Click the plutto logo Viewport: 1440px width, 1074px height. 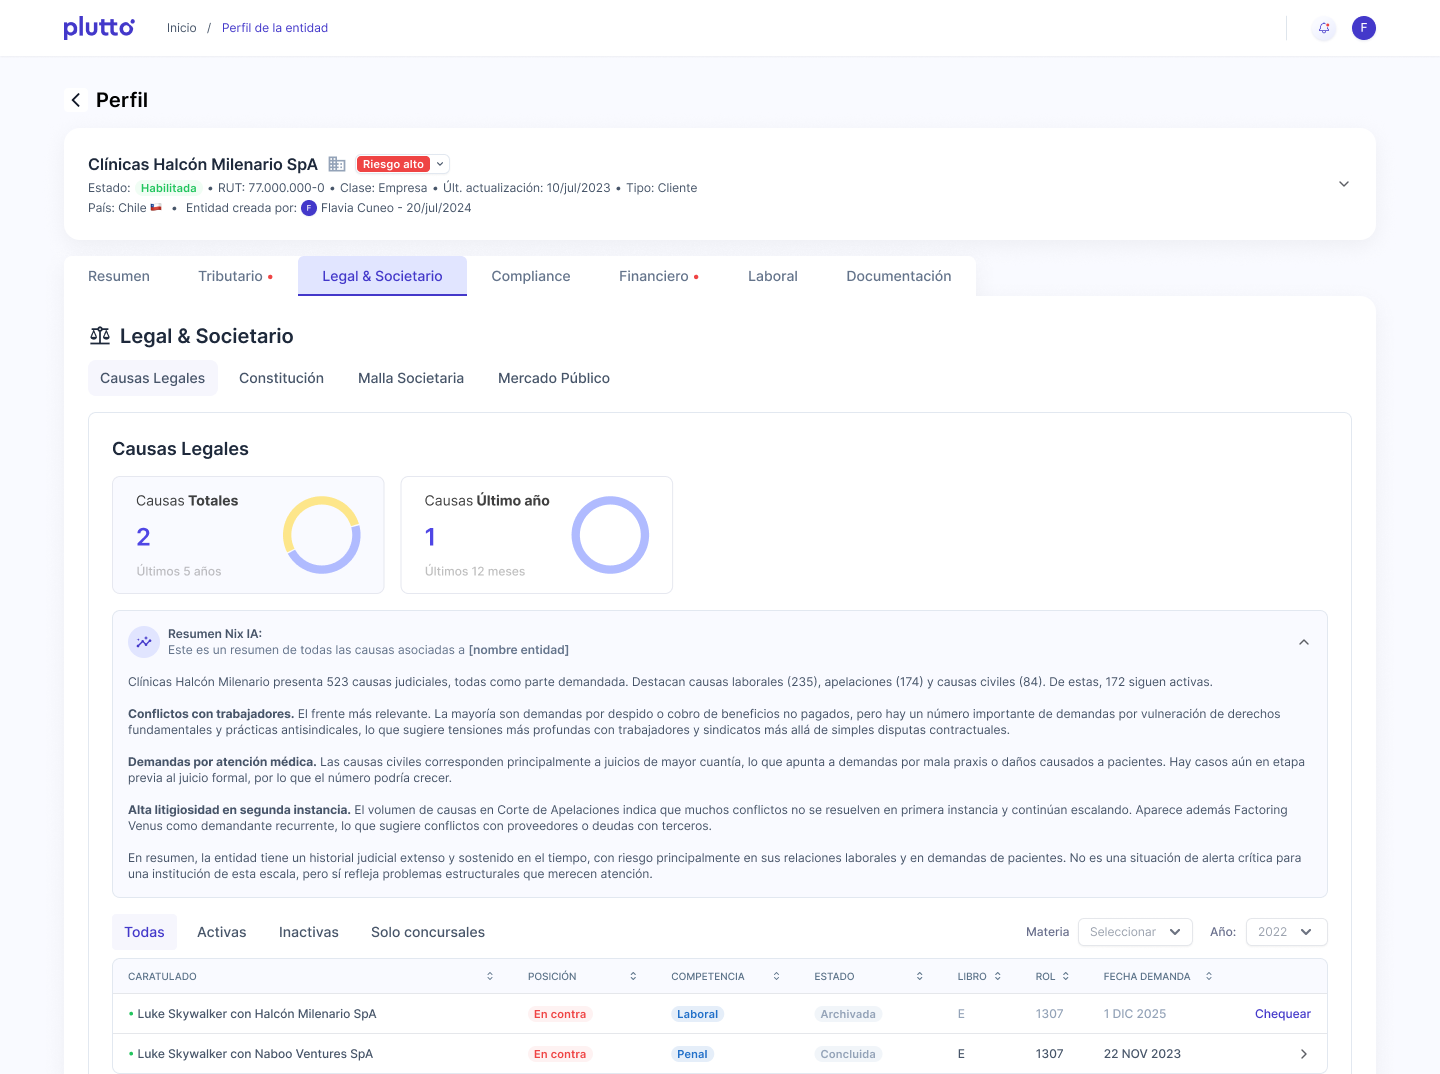pos(99,28)
